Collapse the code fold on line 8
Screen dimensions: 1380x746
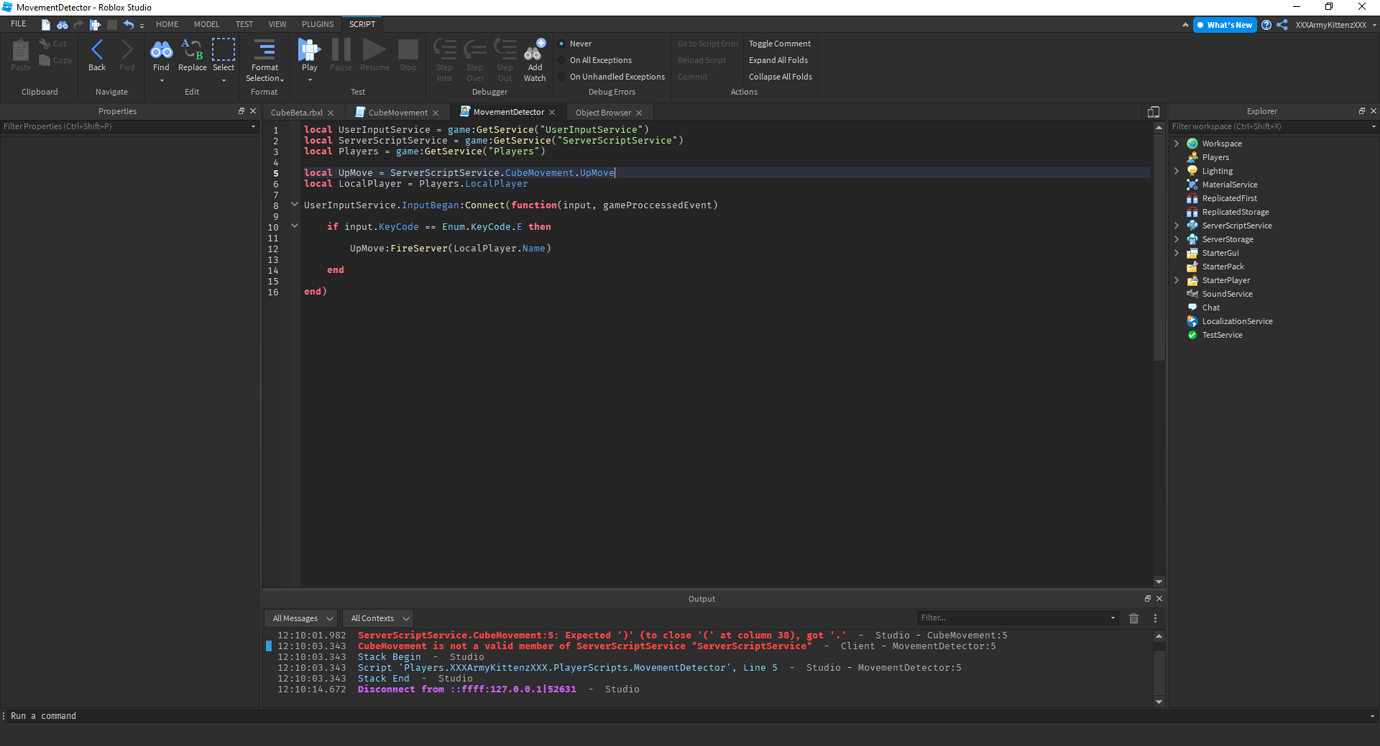(x=294, y=203)
